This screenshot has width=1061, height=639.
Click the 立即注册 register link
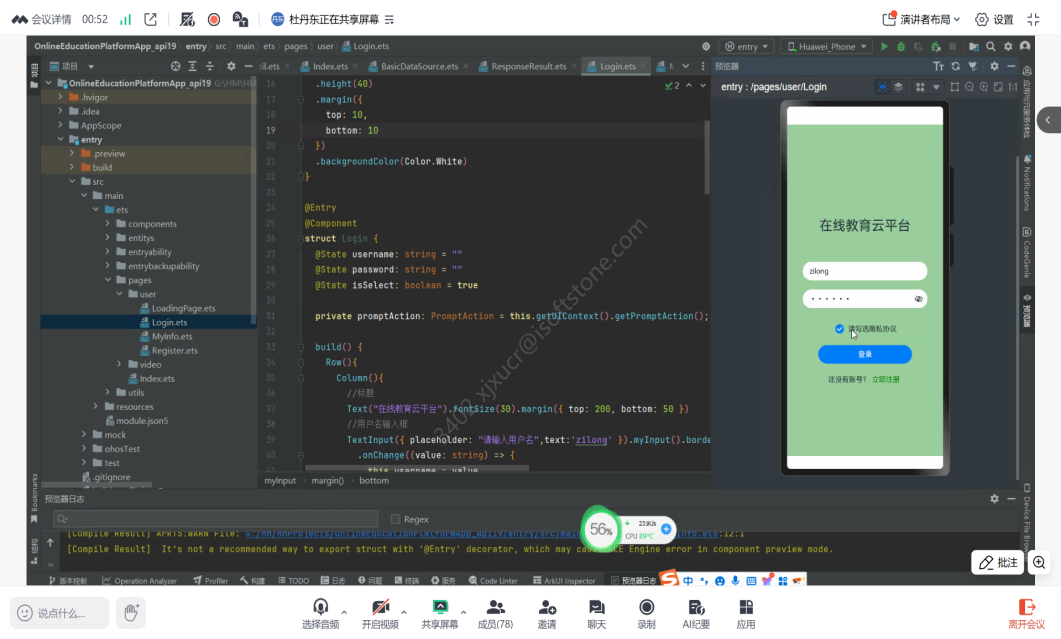(x=886, y=380)
